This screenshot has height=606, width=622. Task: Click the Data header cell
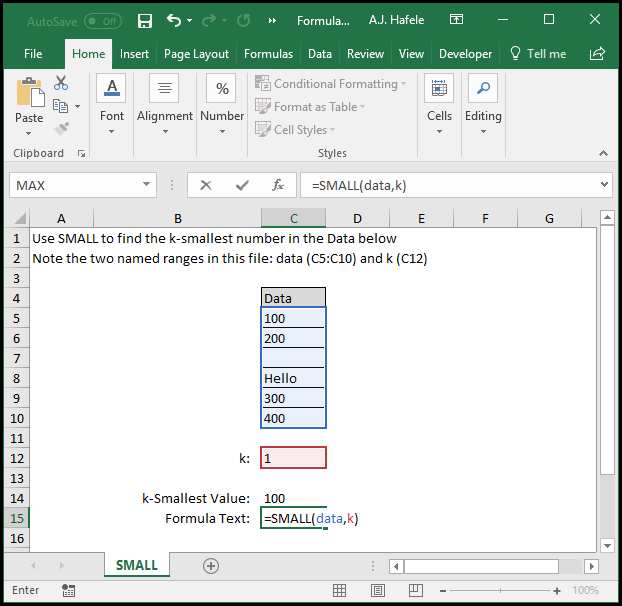(x=294, y=298)
